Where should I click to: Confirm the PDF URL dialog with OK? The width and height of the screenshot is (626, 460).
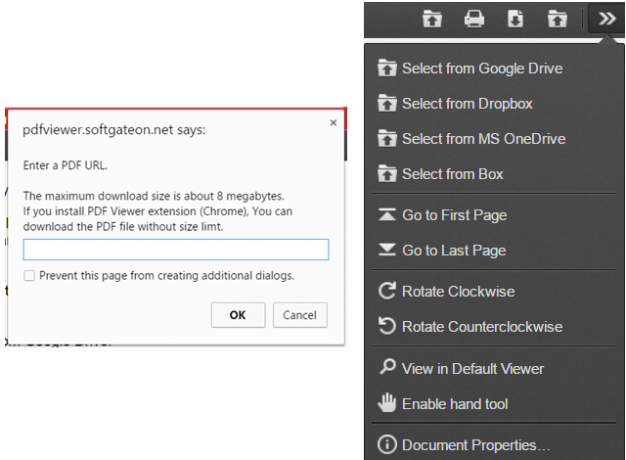(238, 315)
